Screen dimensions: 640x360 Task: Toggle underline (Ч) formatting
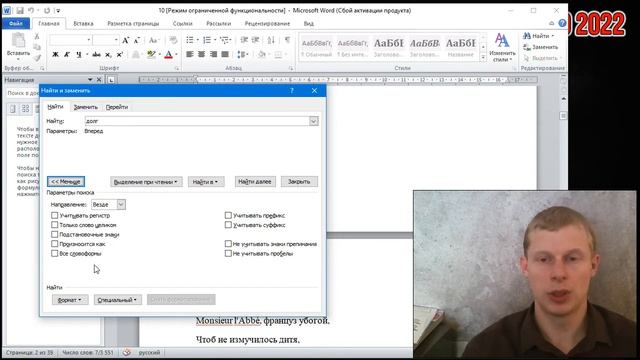79,54
